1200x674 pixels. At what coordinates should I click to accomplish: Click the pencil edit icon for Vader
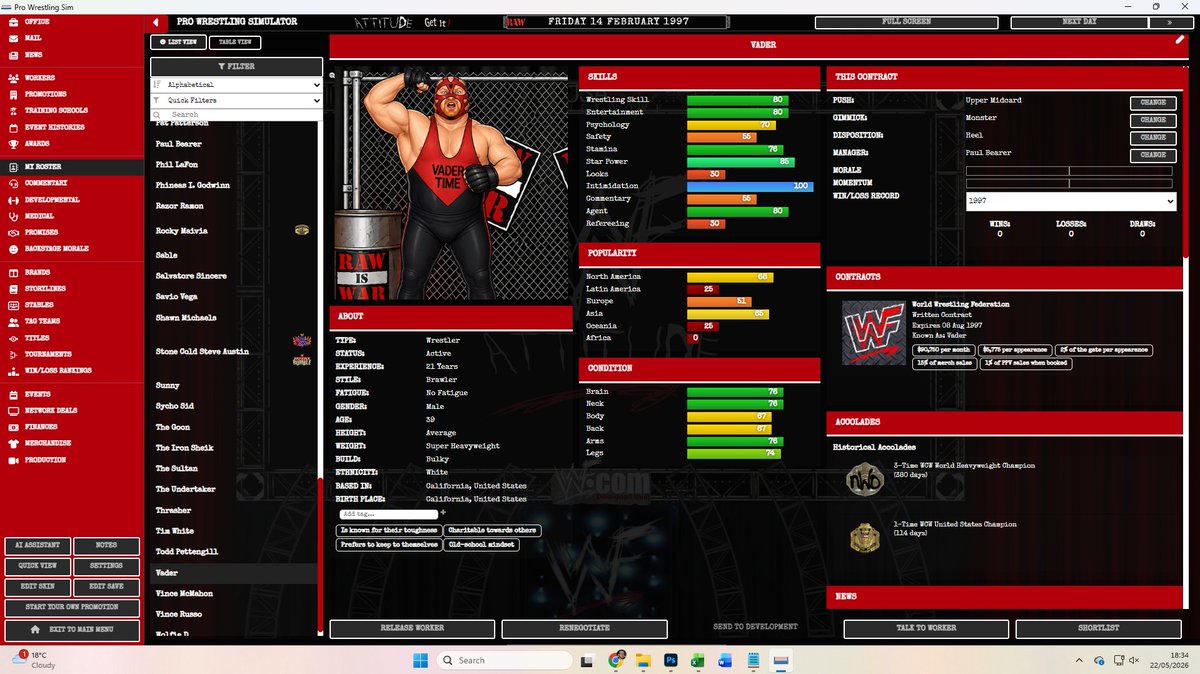1179,40
